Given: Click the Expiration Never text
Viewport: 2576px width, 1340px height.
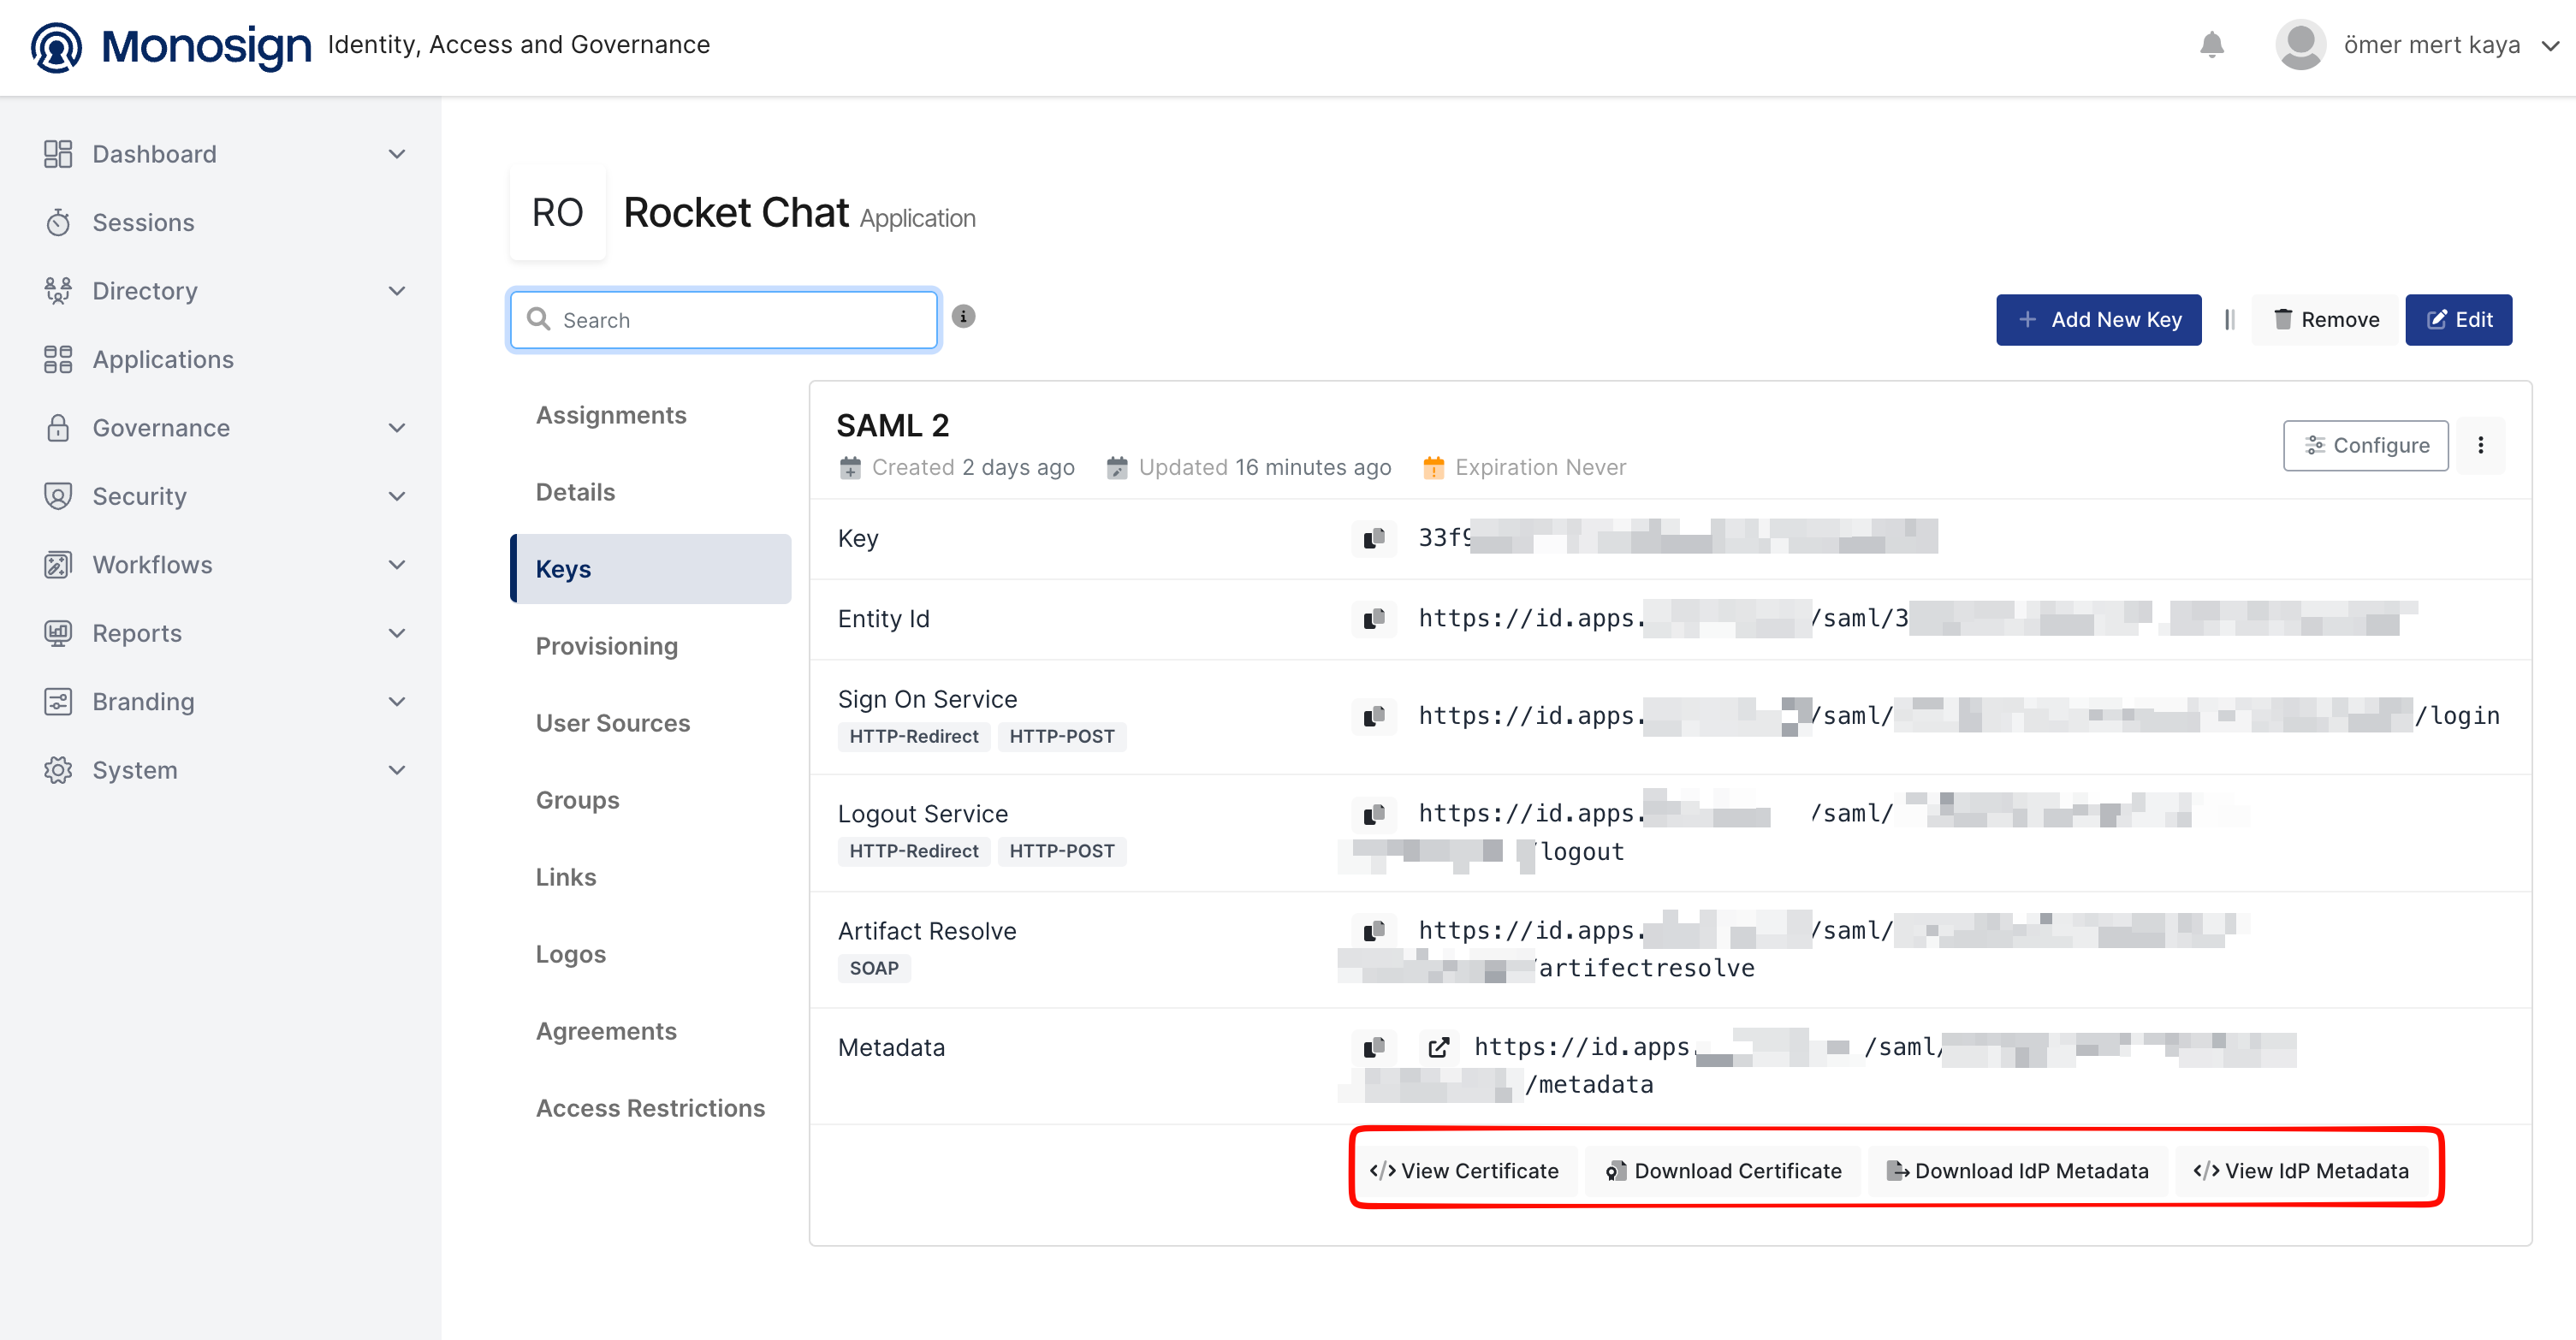Looking at the screenshot, I should 1540,467.
